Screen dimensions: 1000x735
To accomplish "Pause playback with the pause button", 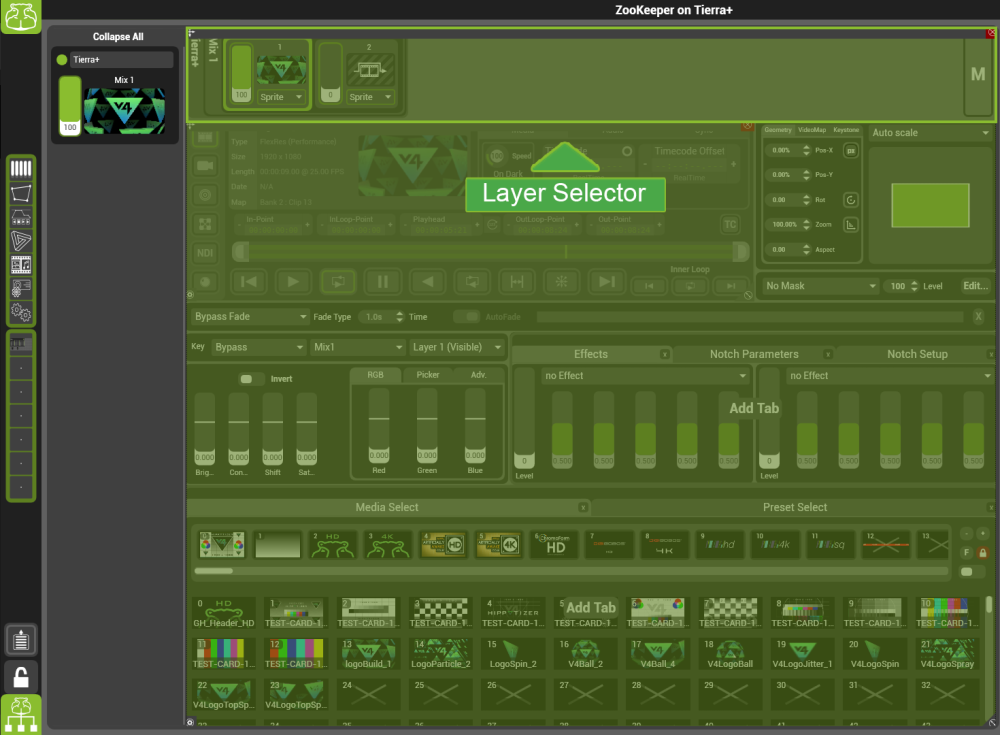I will [383, 281].
